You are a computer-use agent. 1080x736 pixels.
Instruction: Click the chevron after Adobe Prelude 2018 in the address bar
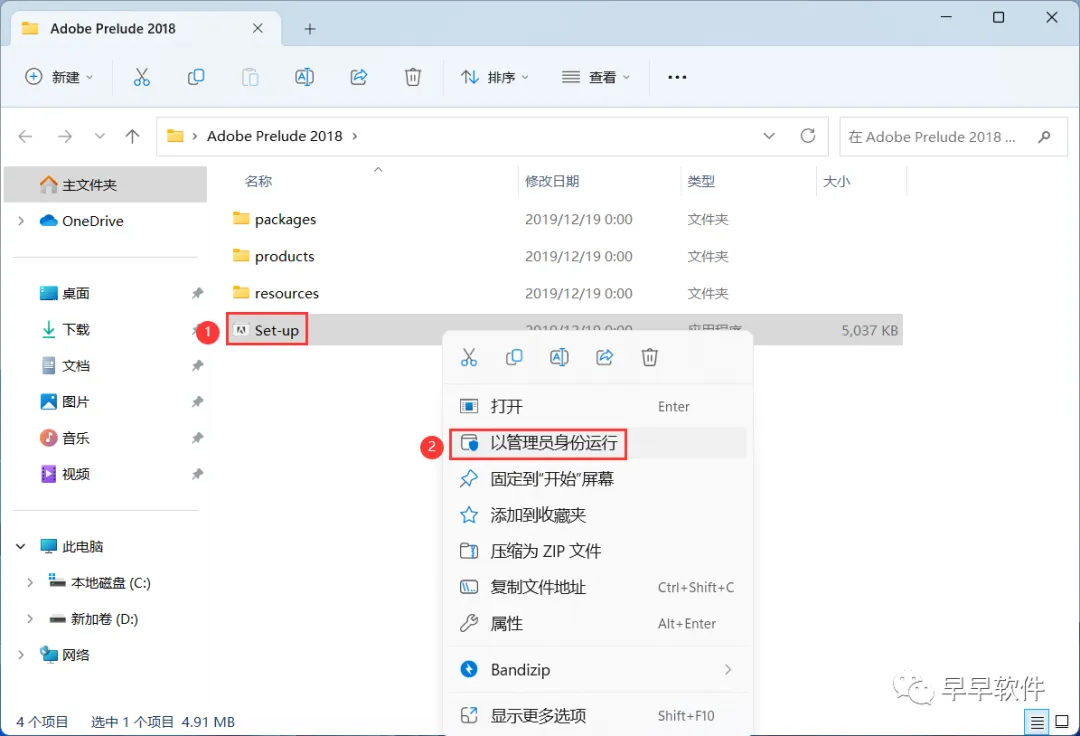pyautogui.click(x=355, y=136)
